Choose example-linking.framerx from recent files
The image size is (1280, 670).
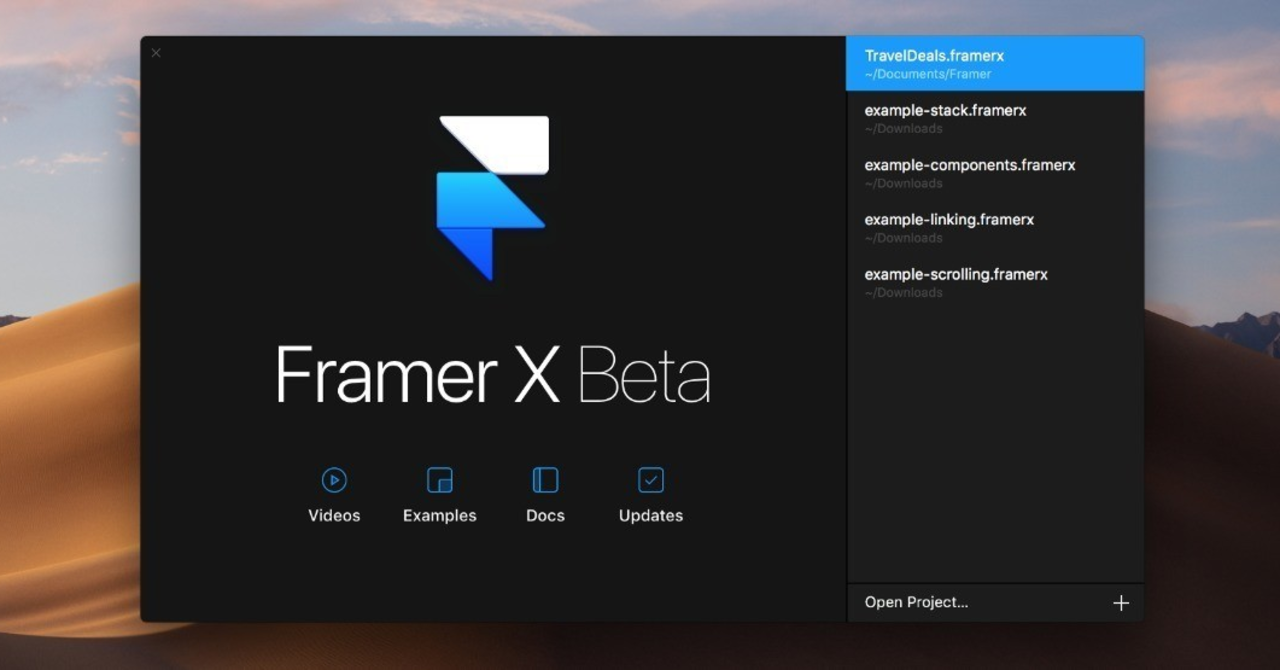coord(995,228)
